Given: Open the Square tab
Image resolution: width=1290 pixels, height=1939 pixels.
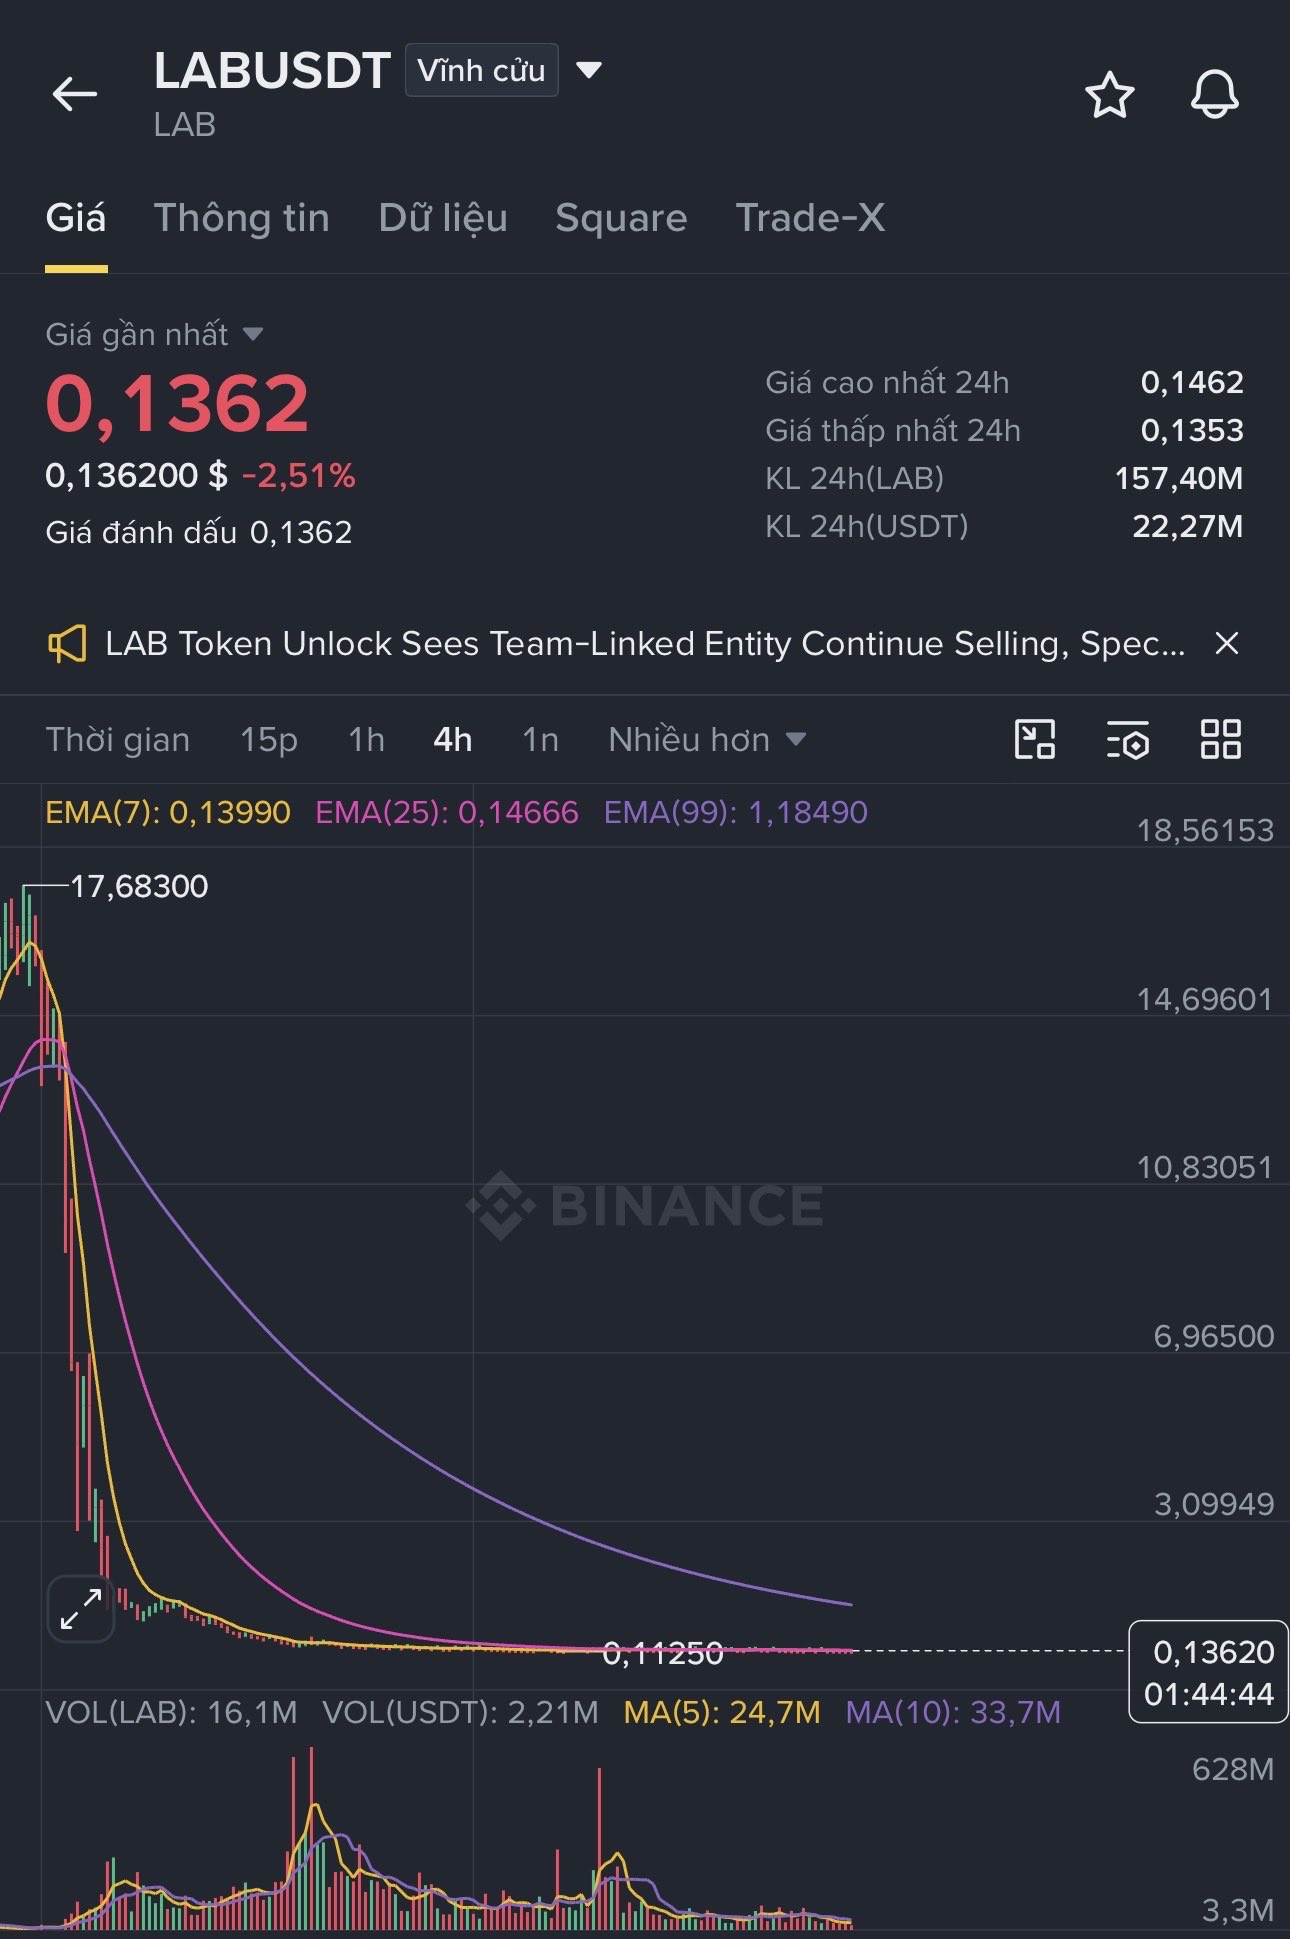Looking at the screenshot, I should pos(621,218).
